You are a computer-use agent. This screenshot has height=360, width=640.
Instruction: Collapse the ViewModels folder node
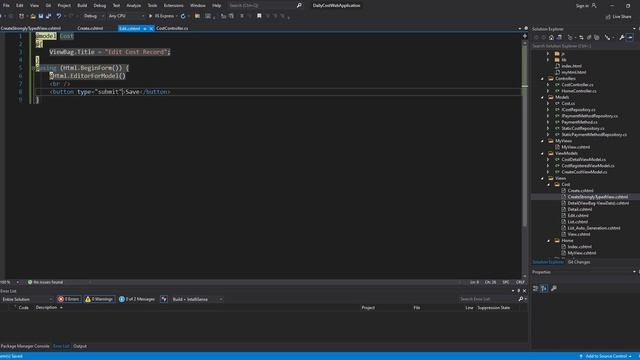coord(542,153)
